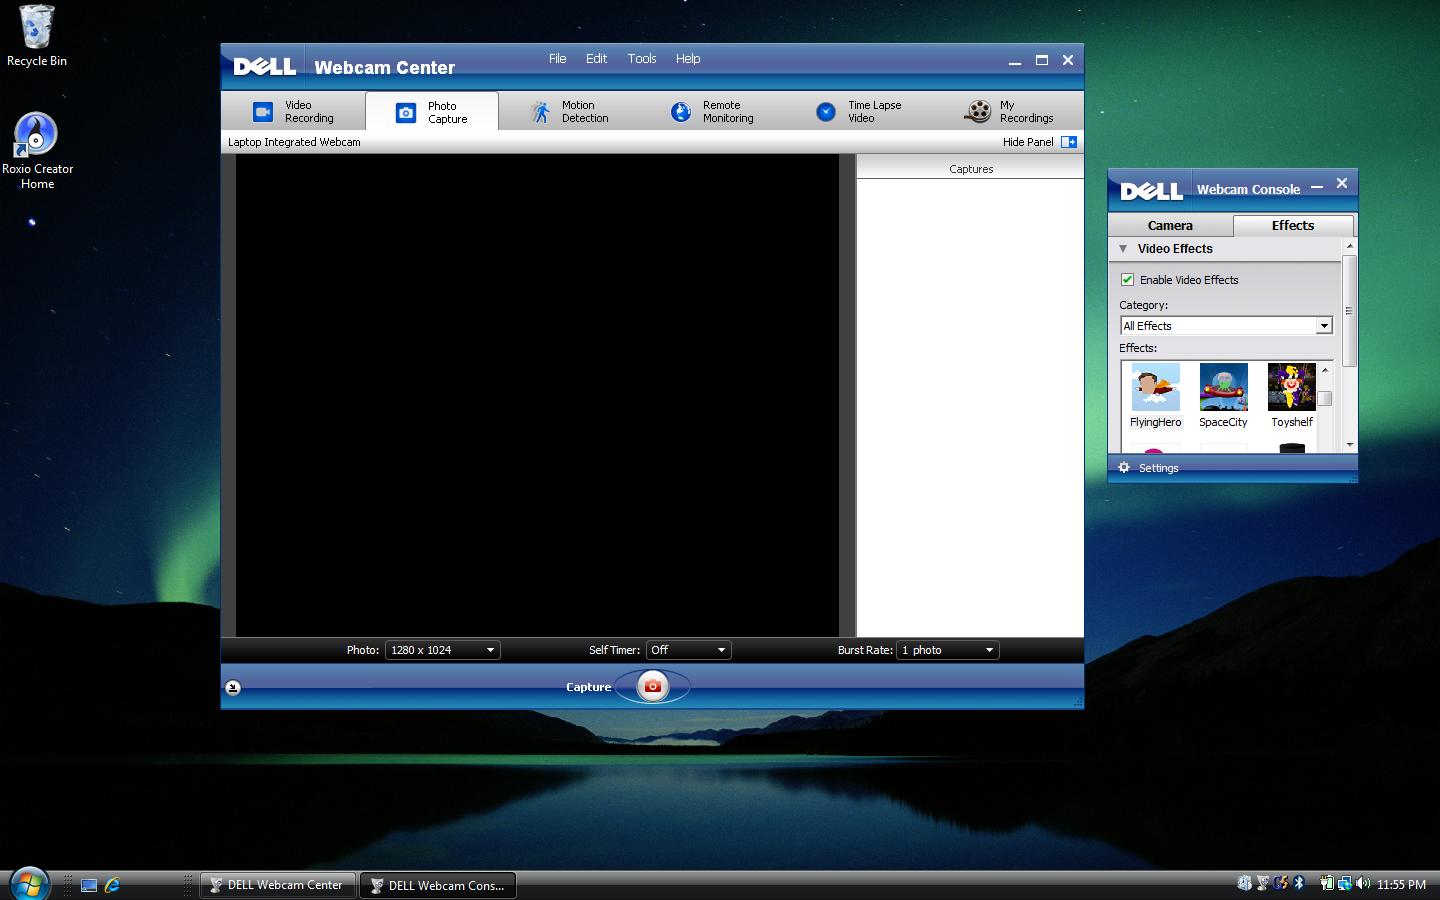Open the Burst Rate dropdown
Screen dimensions: 1440x900
pyautogui.click(x=947, y=650)
